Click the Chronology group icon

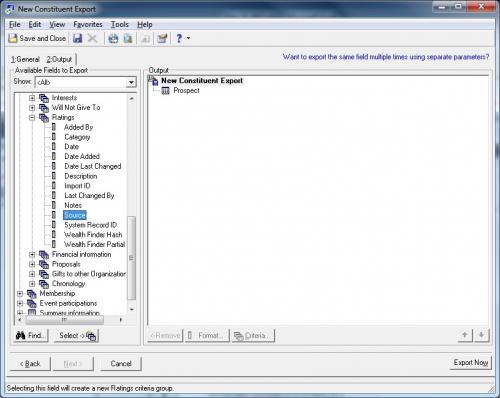[x=44, y=284]
